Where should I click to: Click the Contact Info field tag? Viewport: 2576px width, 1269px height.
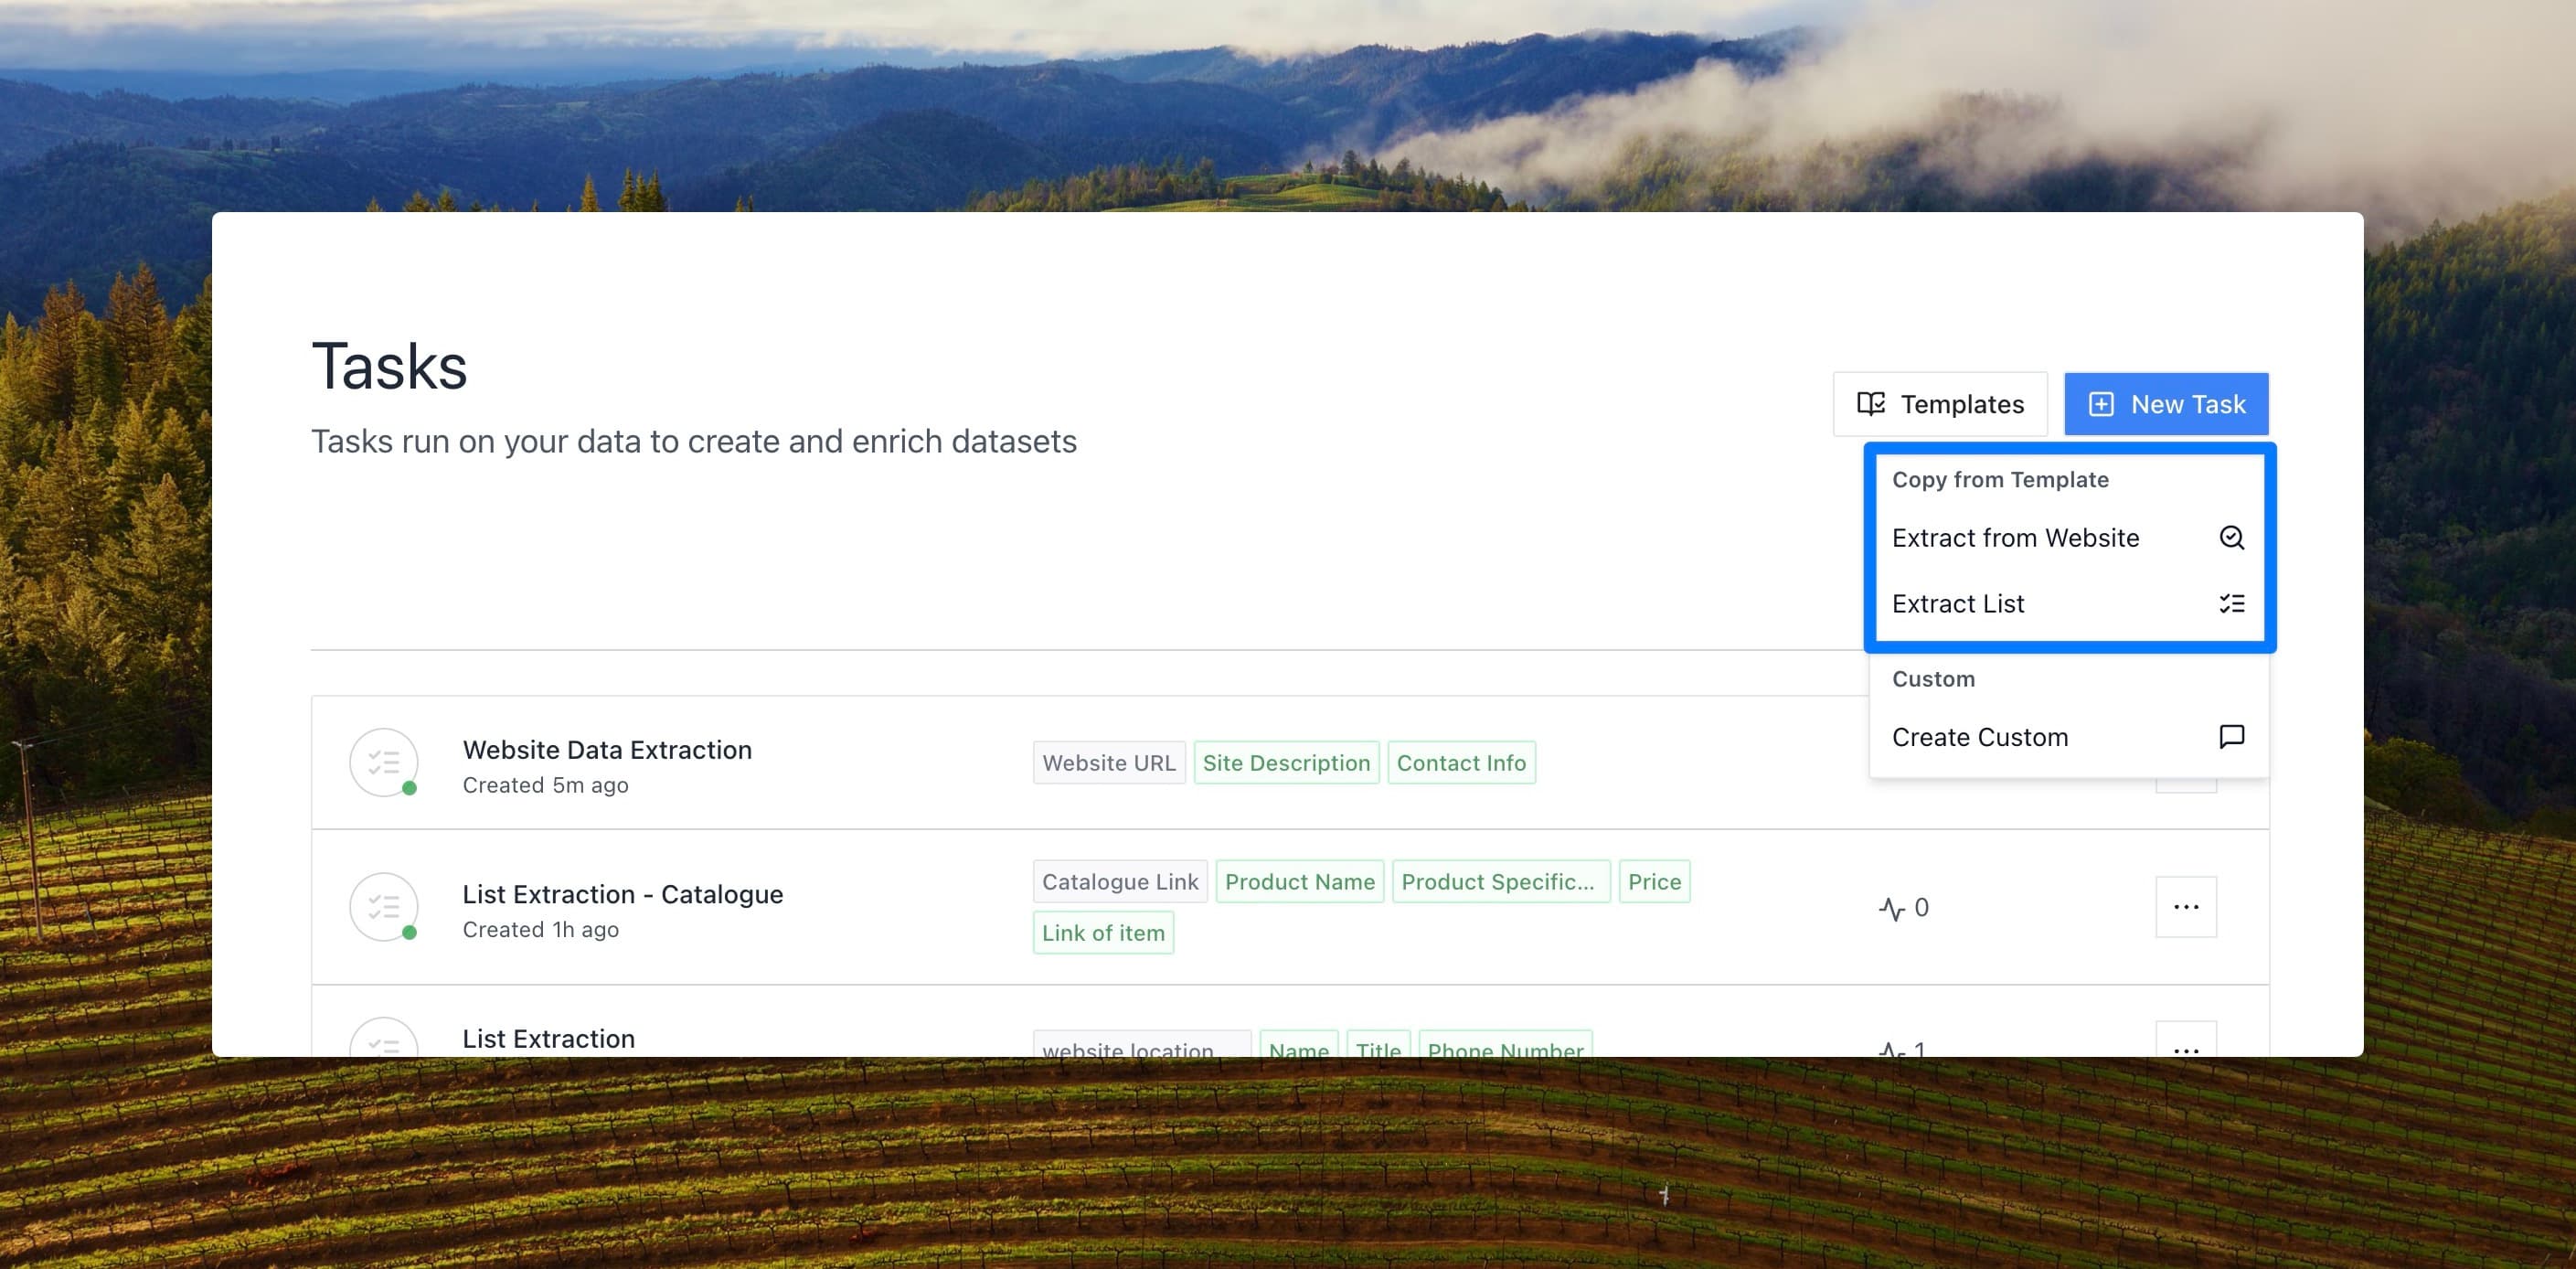click(1461, 763)
